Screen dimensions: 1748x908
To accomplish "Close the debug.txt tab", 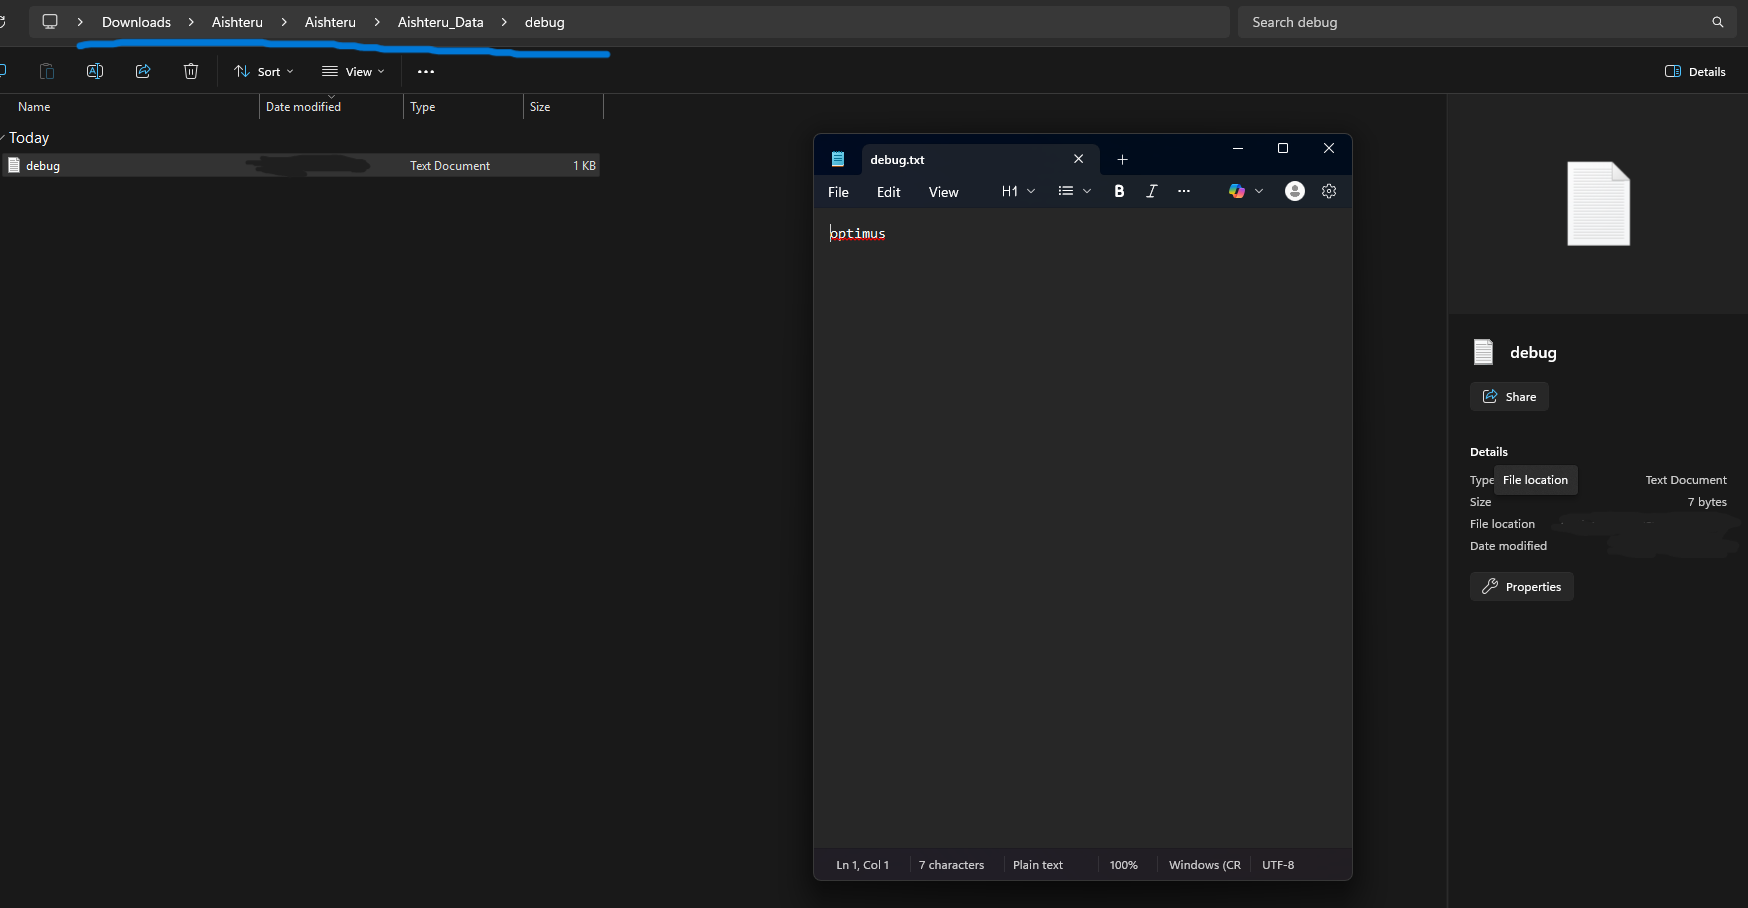I will 1078,159.
